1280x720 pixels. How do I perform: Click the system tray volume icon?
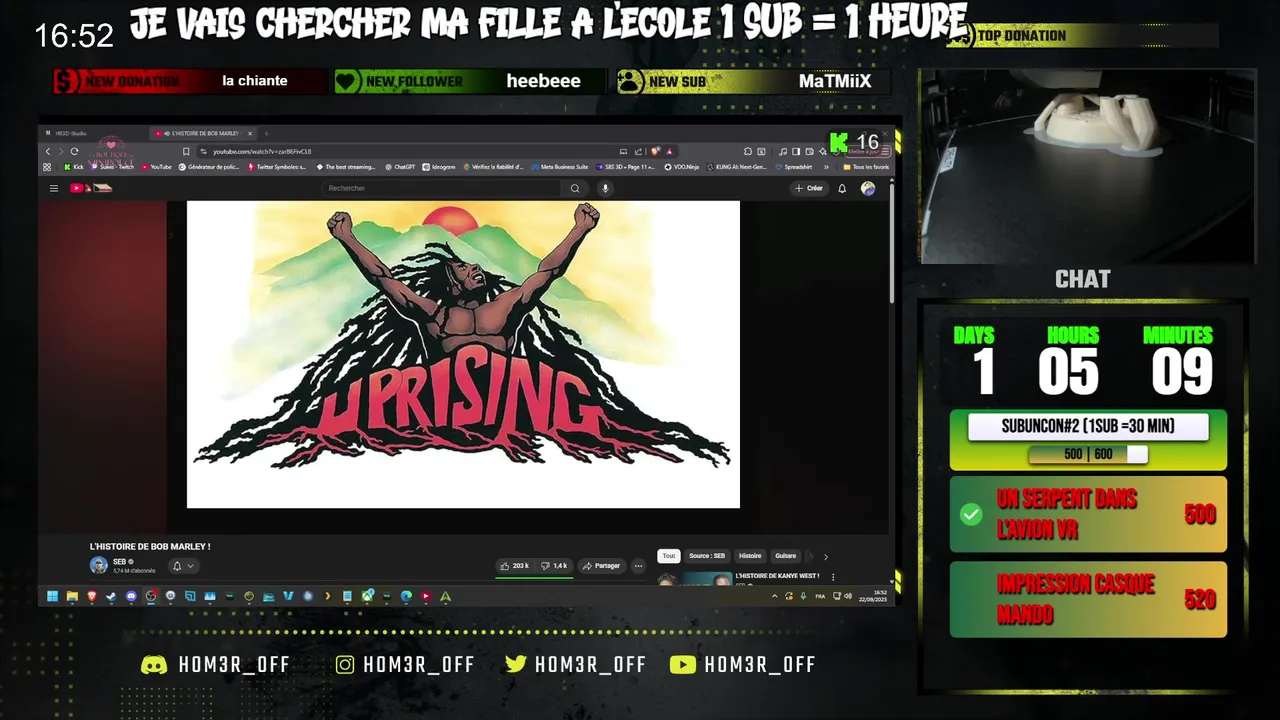pyautogui.click(x=847, y=596)
